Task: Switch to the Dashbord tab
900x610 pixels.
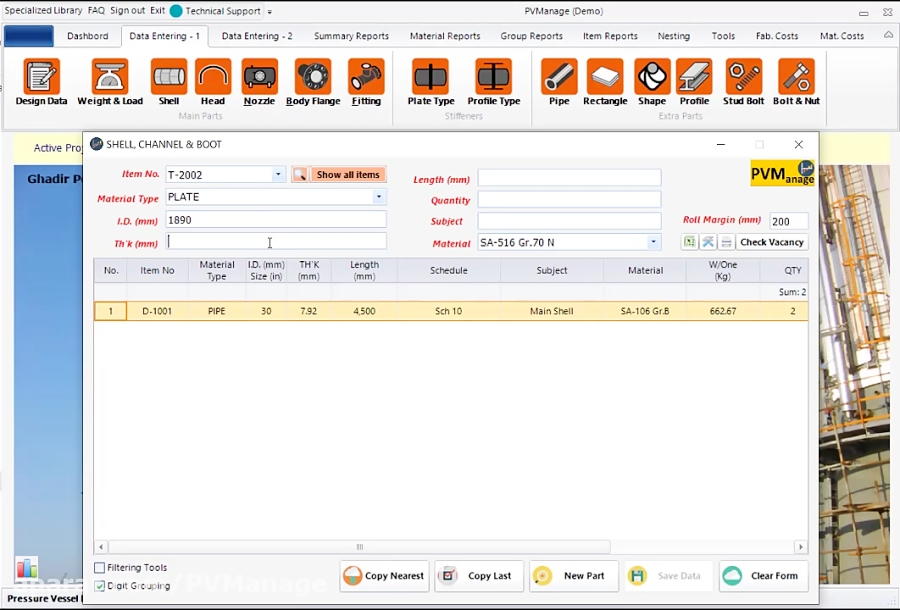Action: (87, 36)
